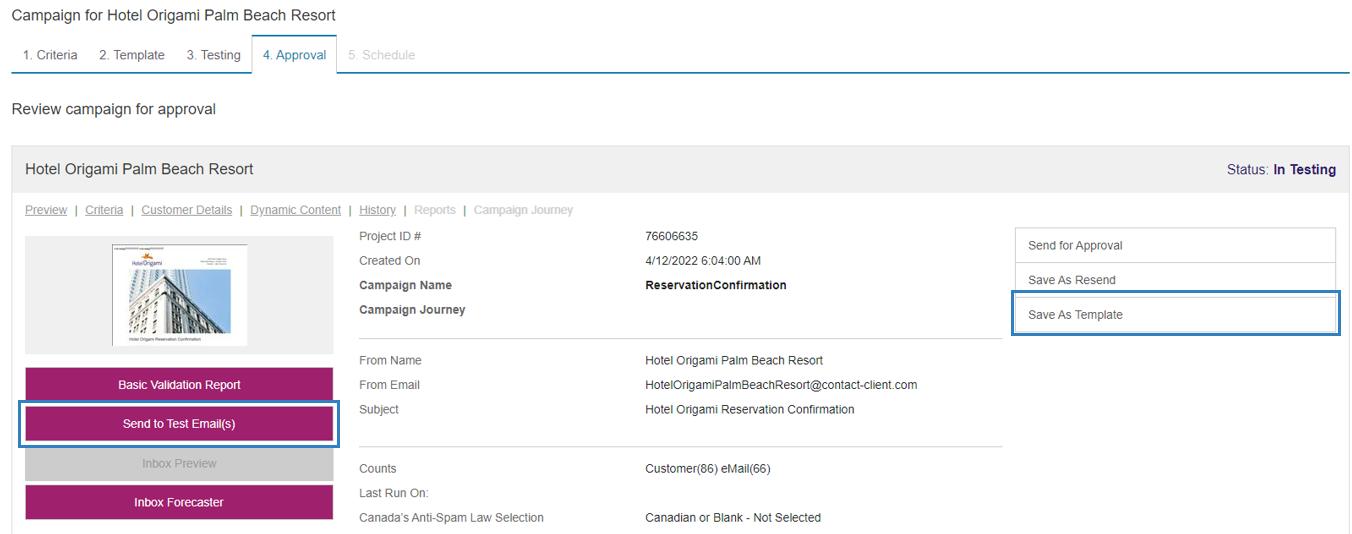Click the 5. Schedule tab
Viewport: 1352px width, 534px height.
381,55
